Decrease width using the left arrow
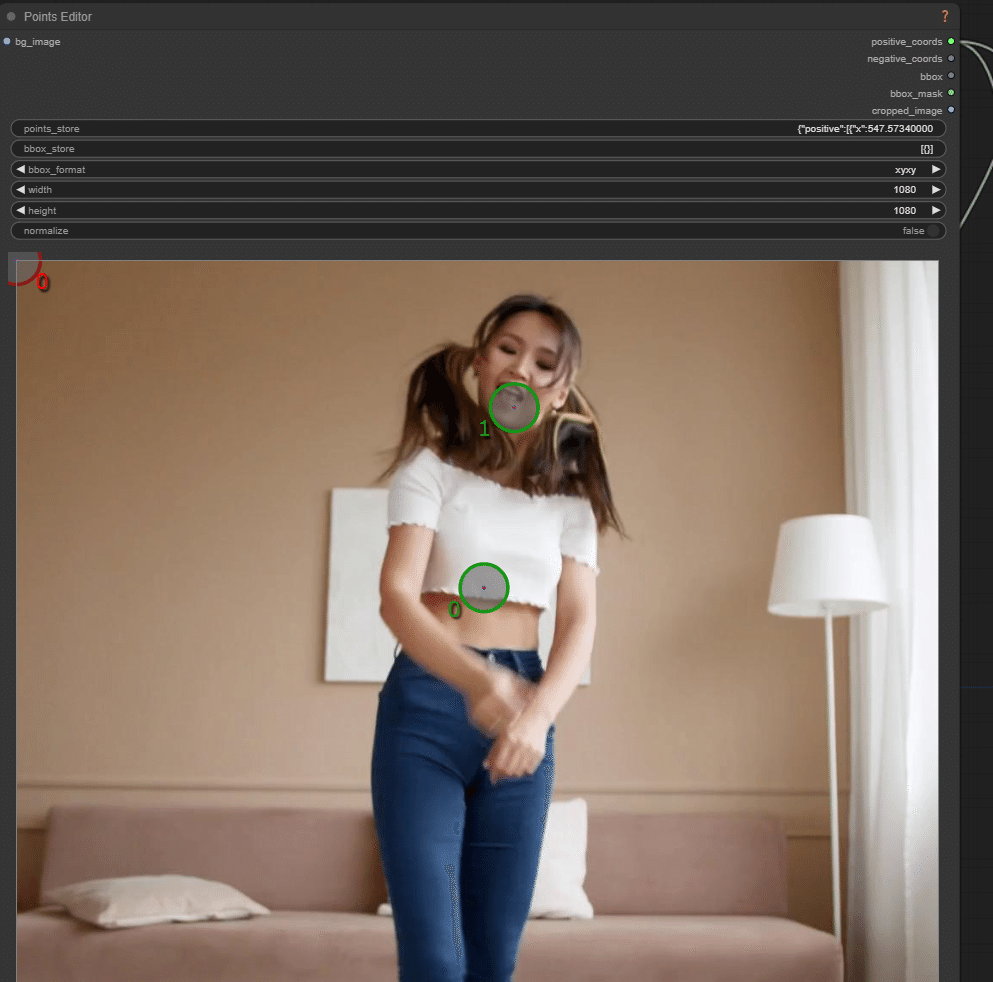Image resolution: width=993 pixels, height=982 pixels. pos(20,189)
